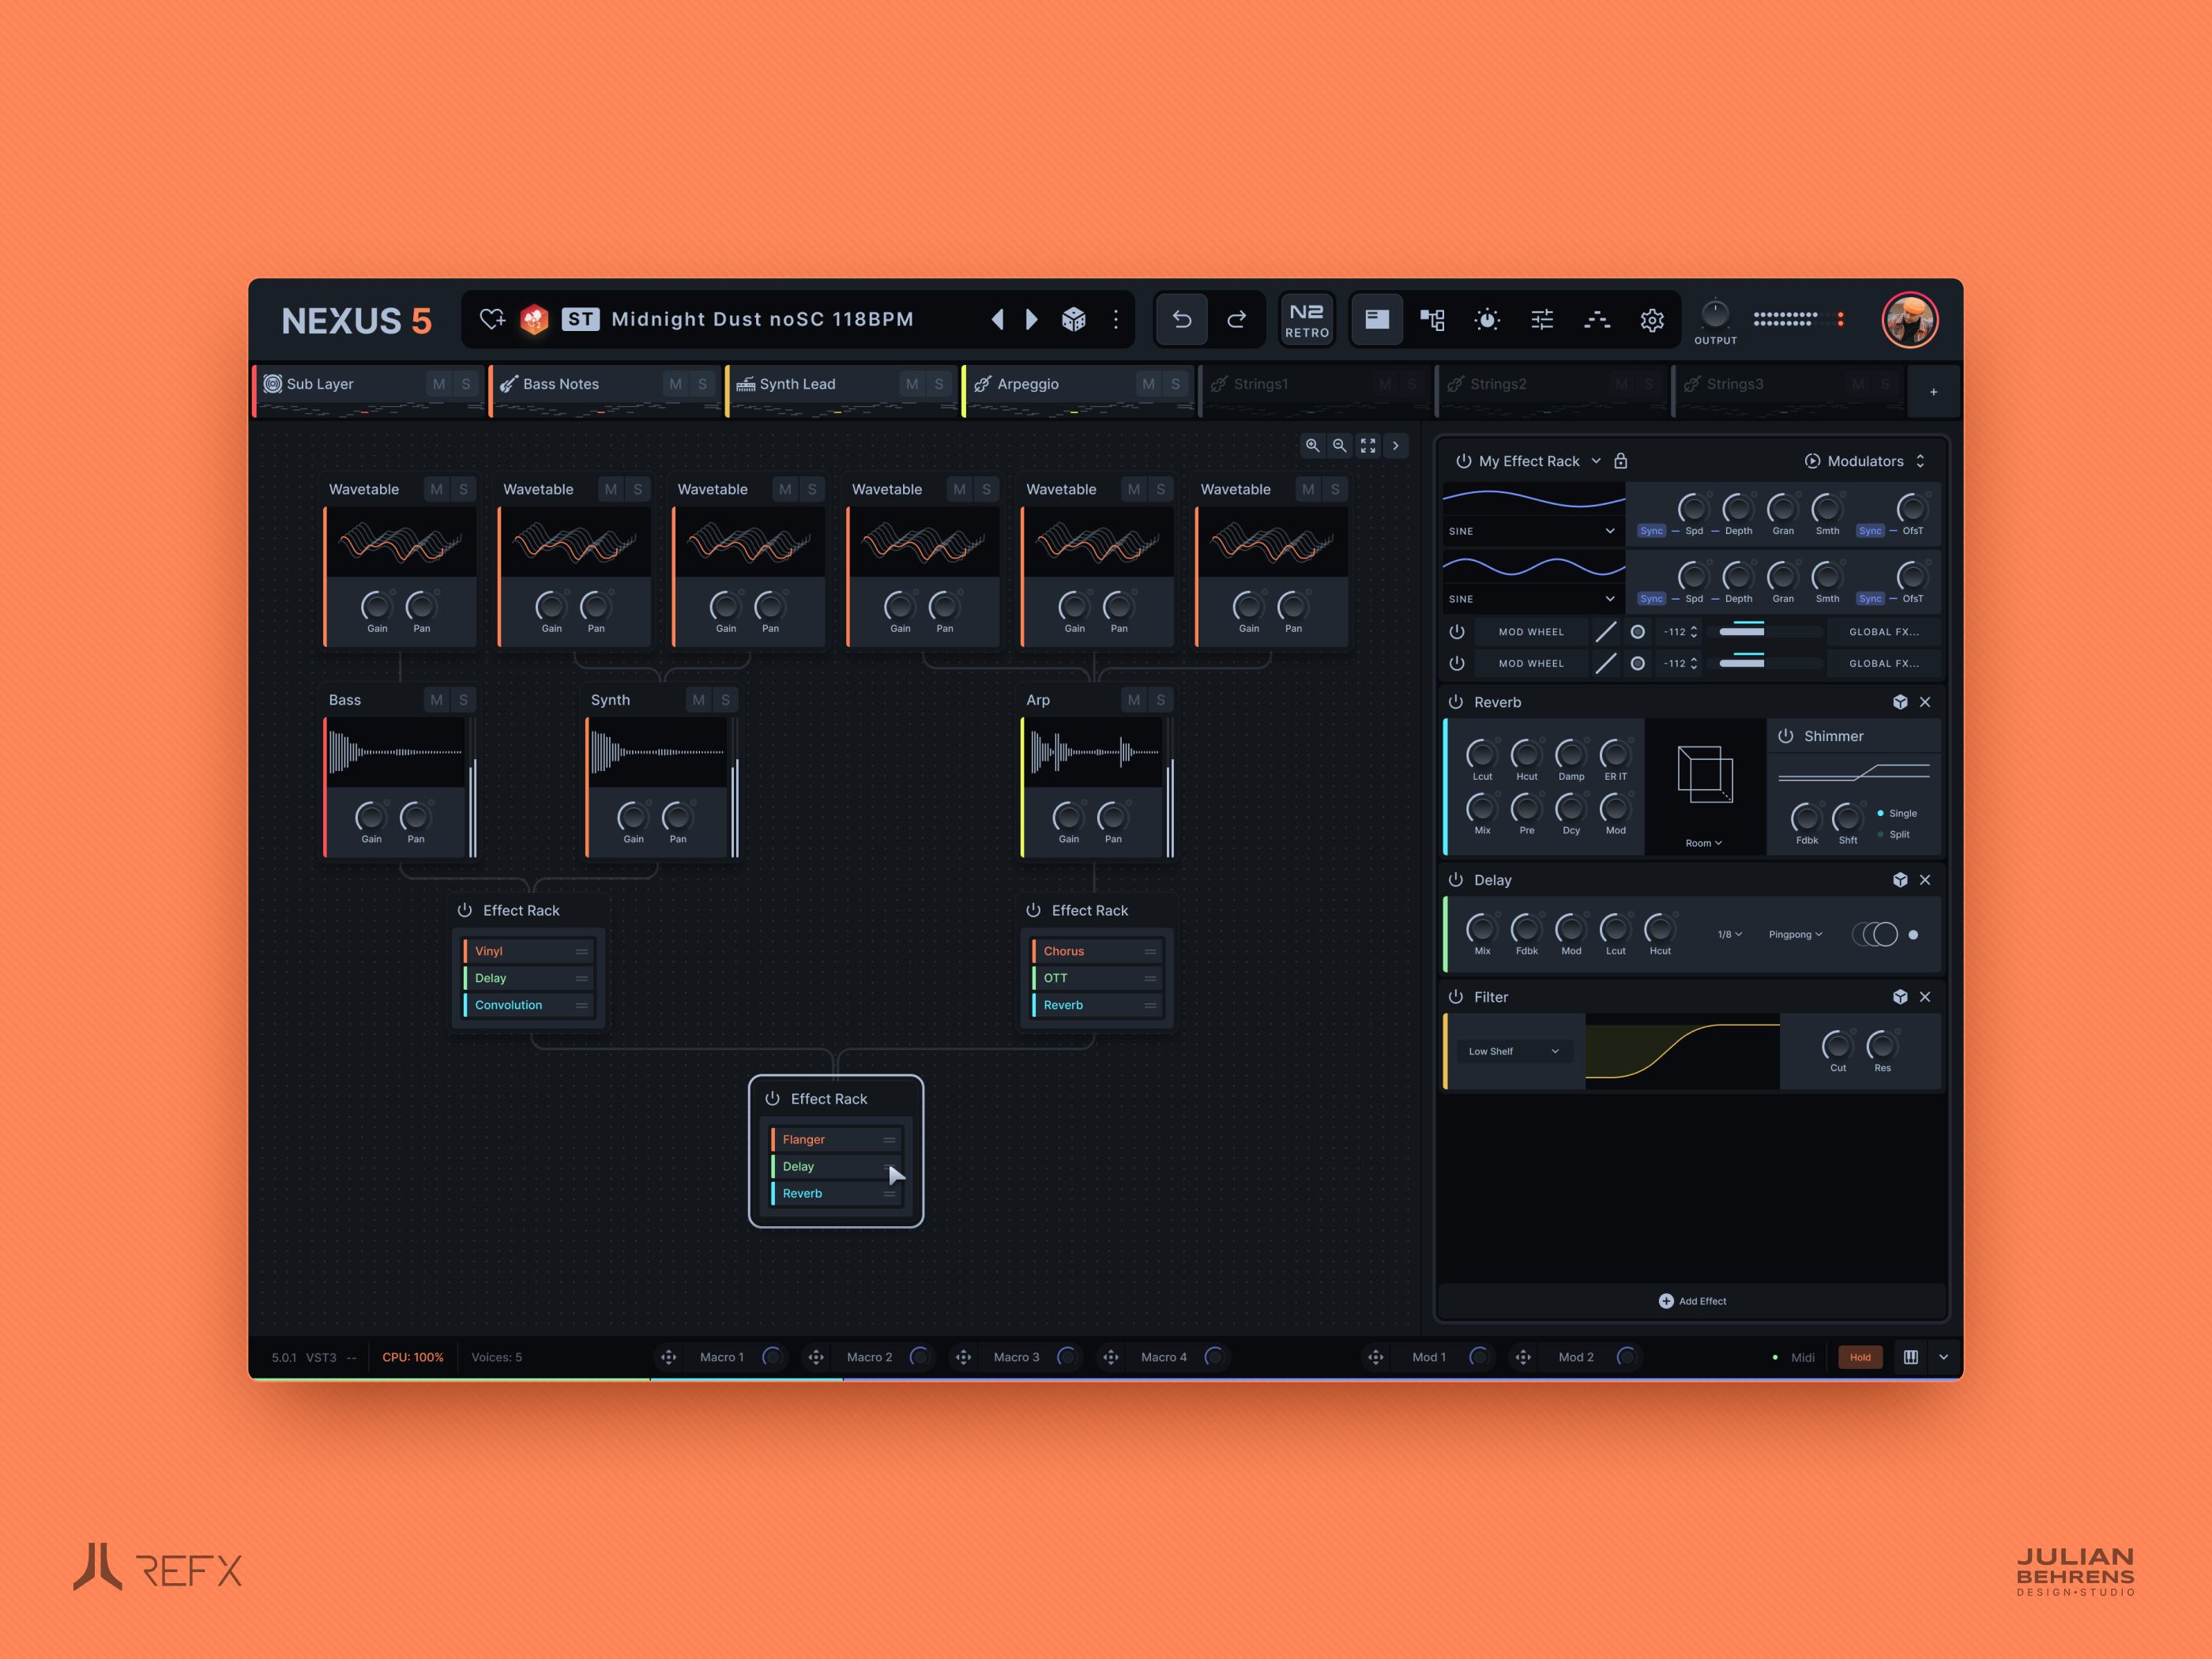Click the favorite heart icon
Image resolution: width=2212 pixels, height=1659 pixels.
[492, 319]
